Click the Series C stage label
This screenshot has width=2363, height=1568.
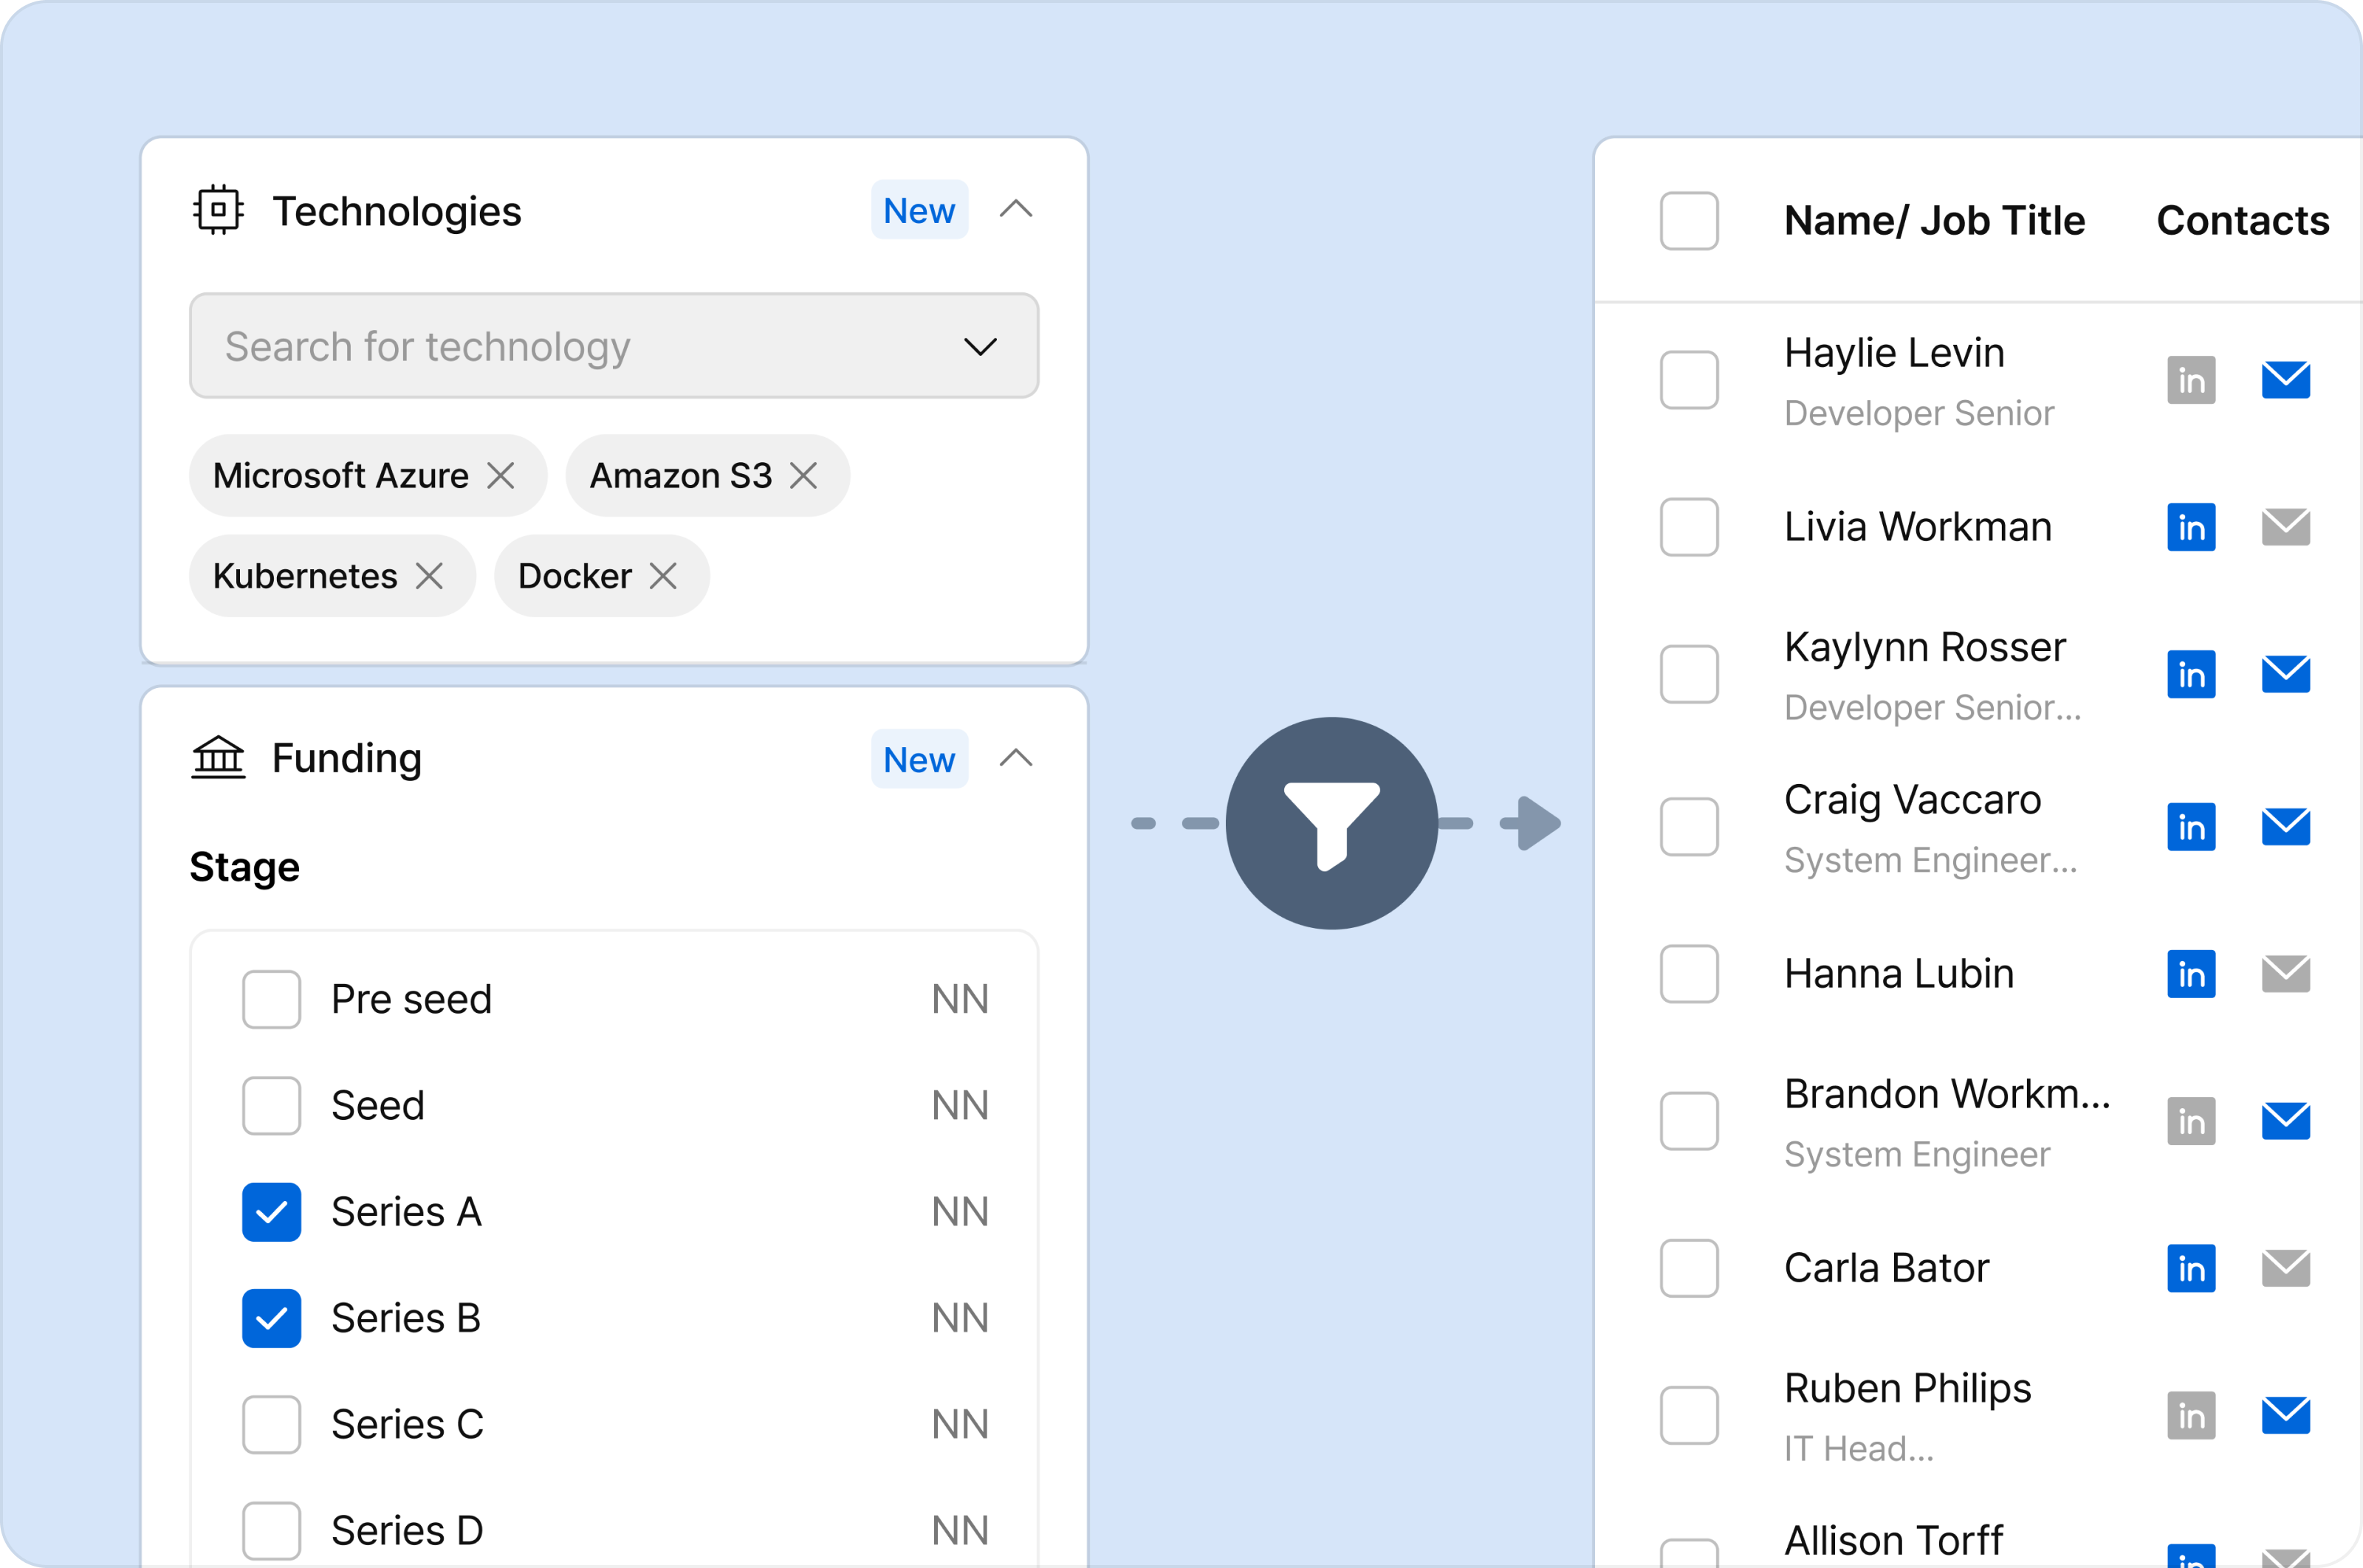click(x=407, y=1424)
